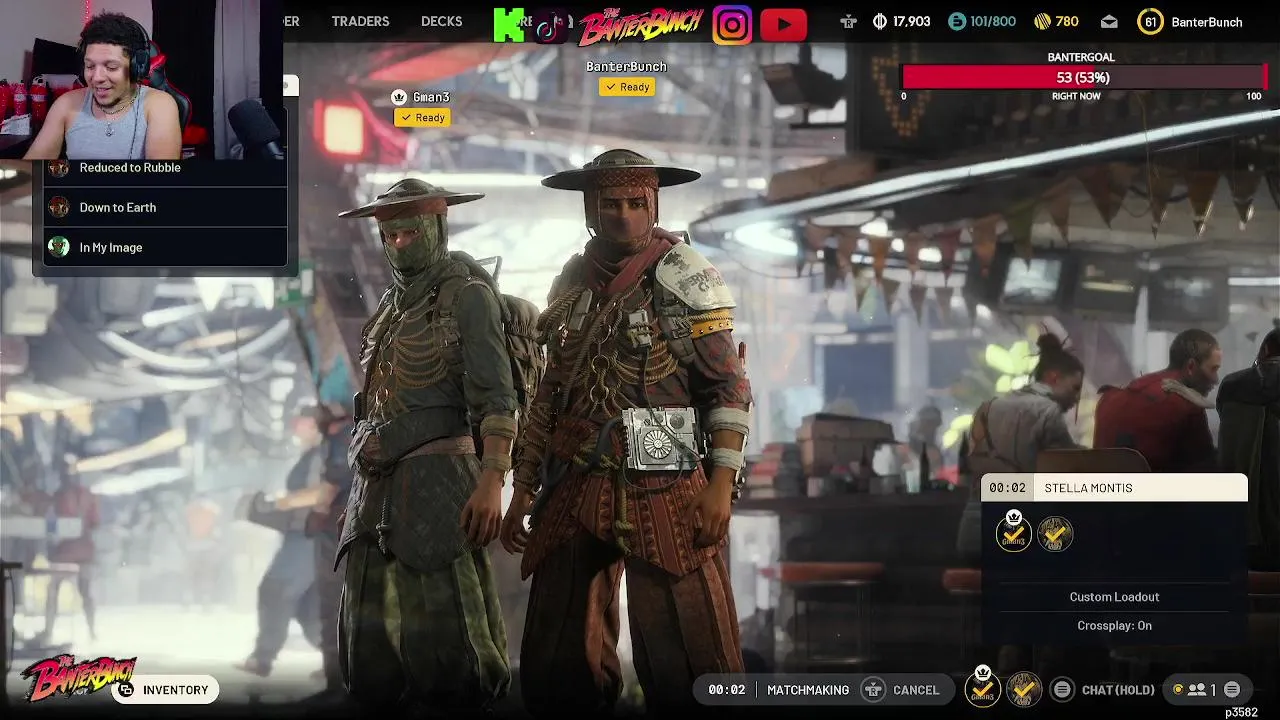This screenshot has width=1280, height=720.
Task: Click the CHAT (HOLD) label
Action: (1118, 690)
